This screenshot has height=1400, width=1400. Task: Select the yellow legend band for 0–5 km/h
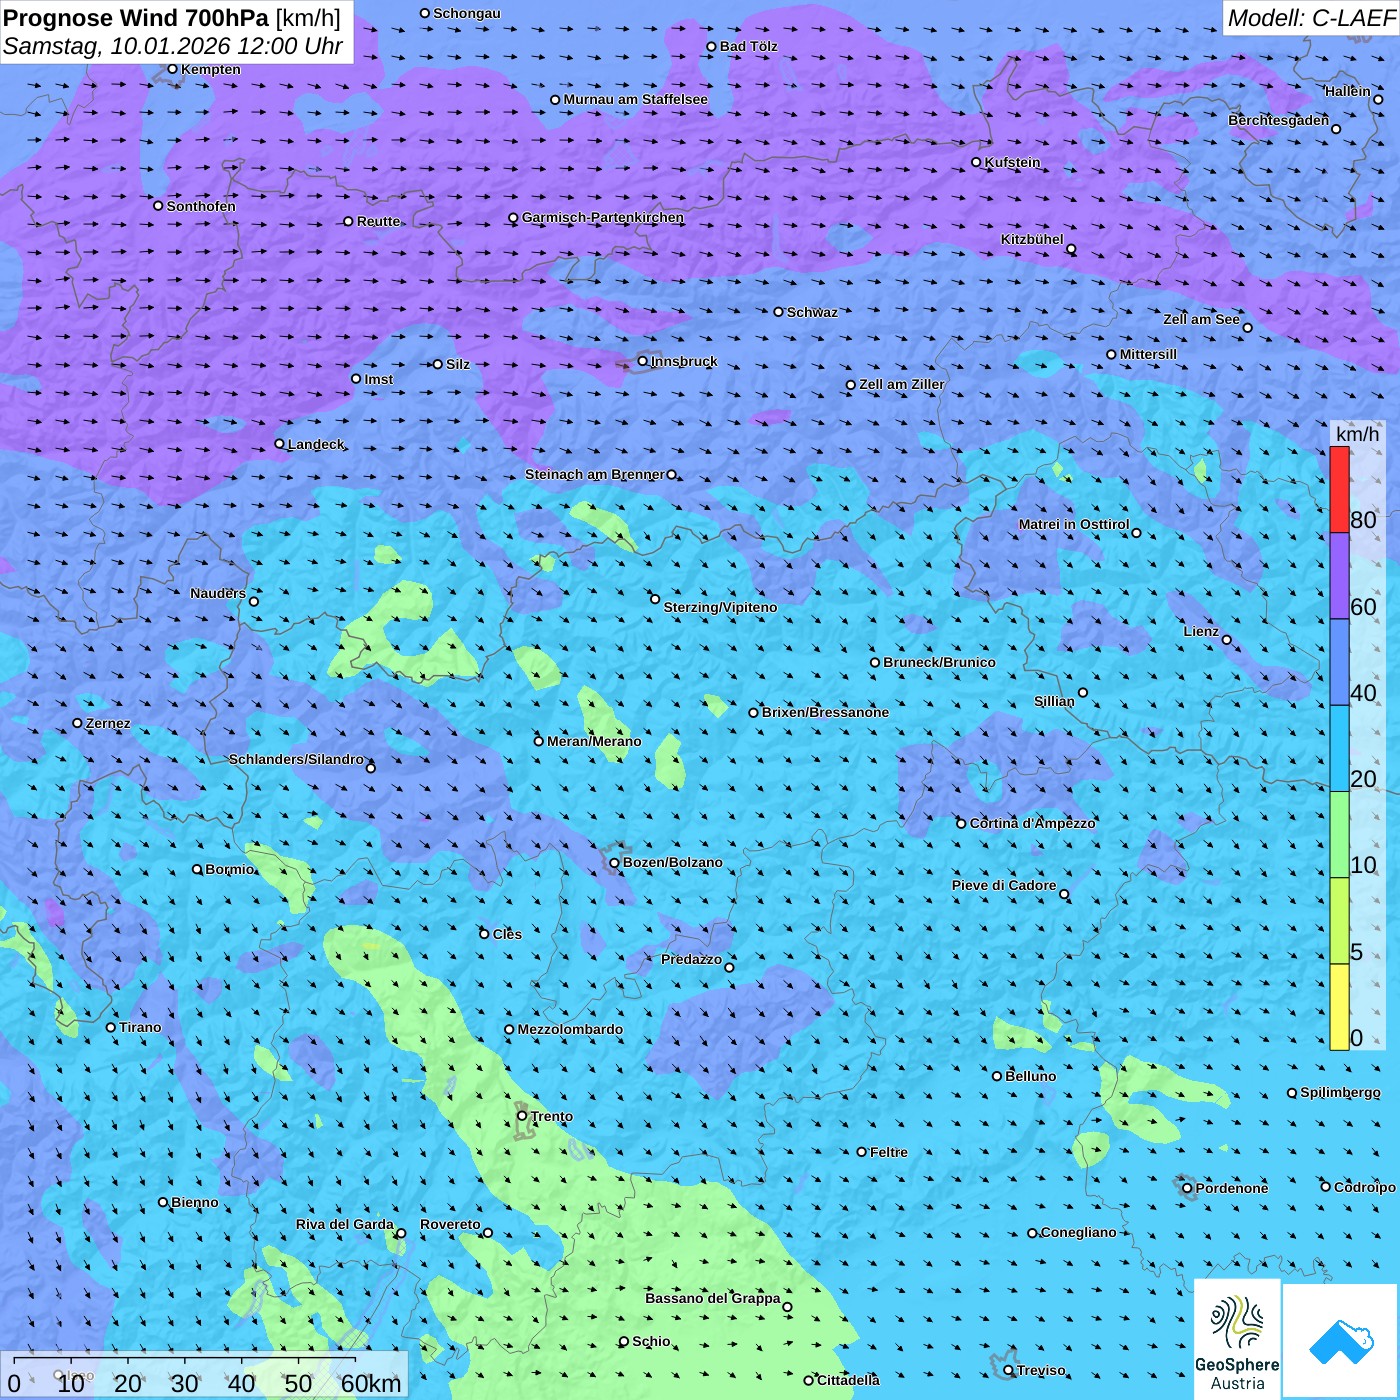coord(1339,1007)
